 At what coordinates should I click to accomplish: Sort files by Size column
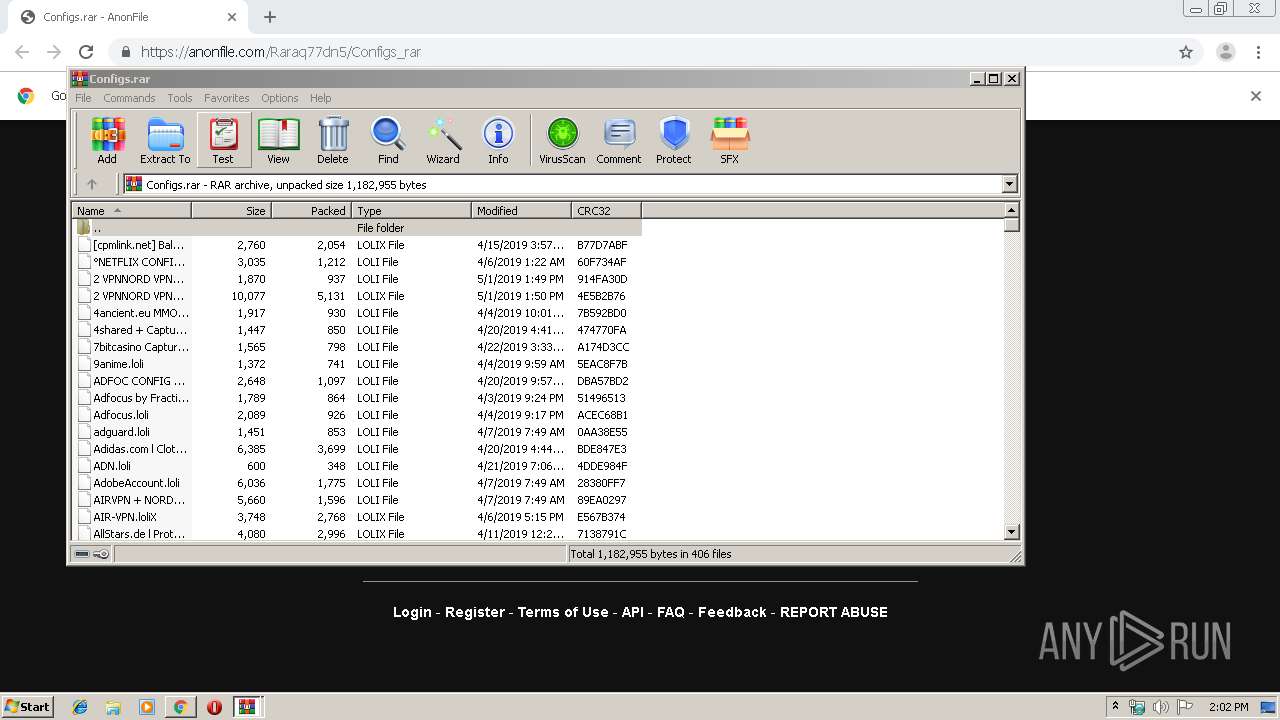coord(231,210)
